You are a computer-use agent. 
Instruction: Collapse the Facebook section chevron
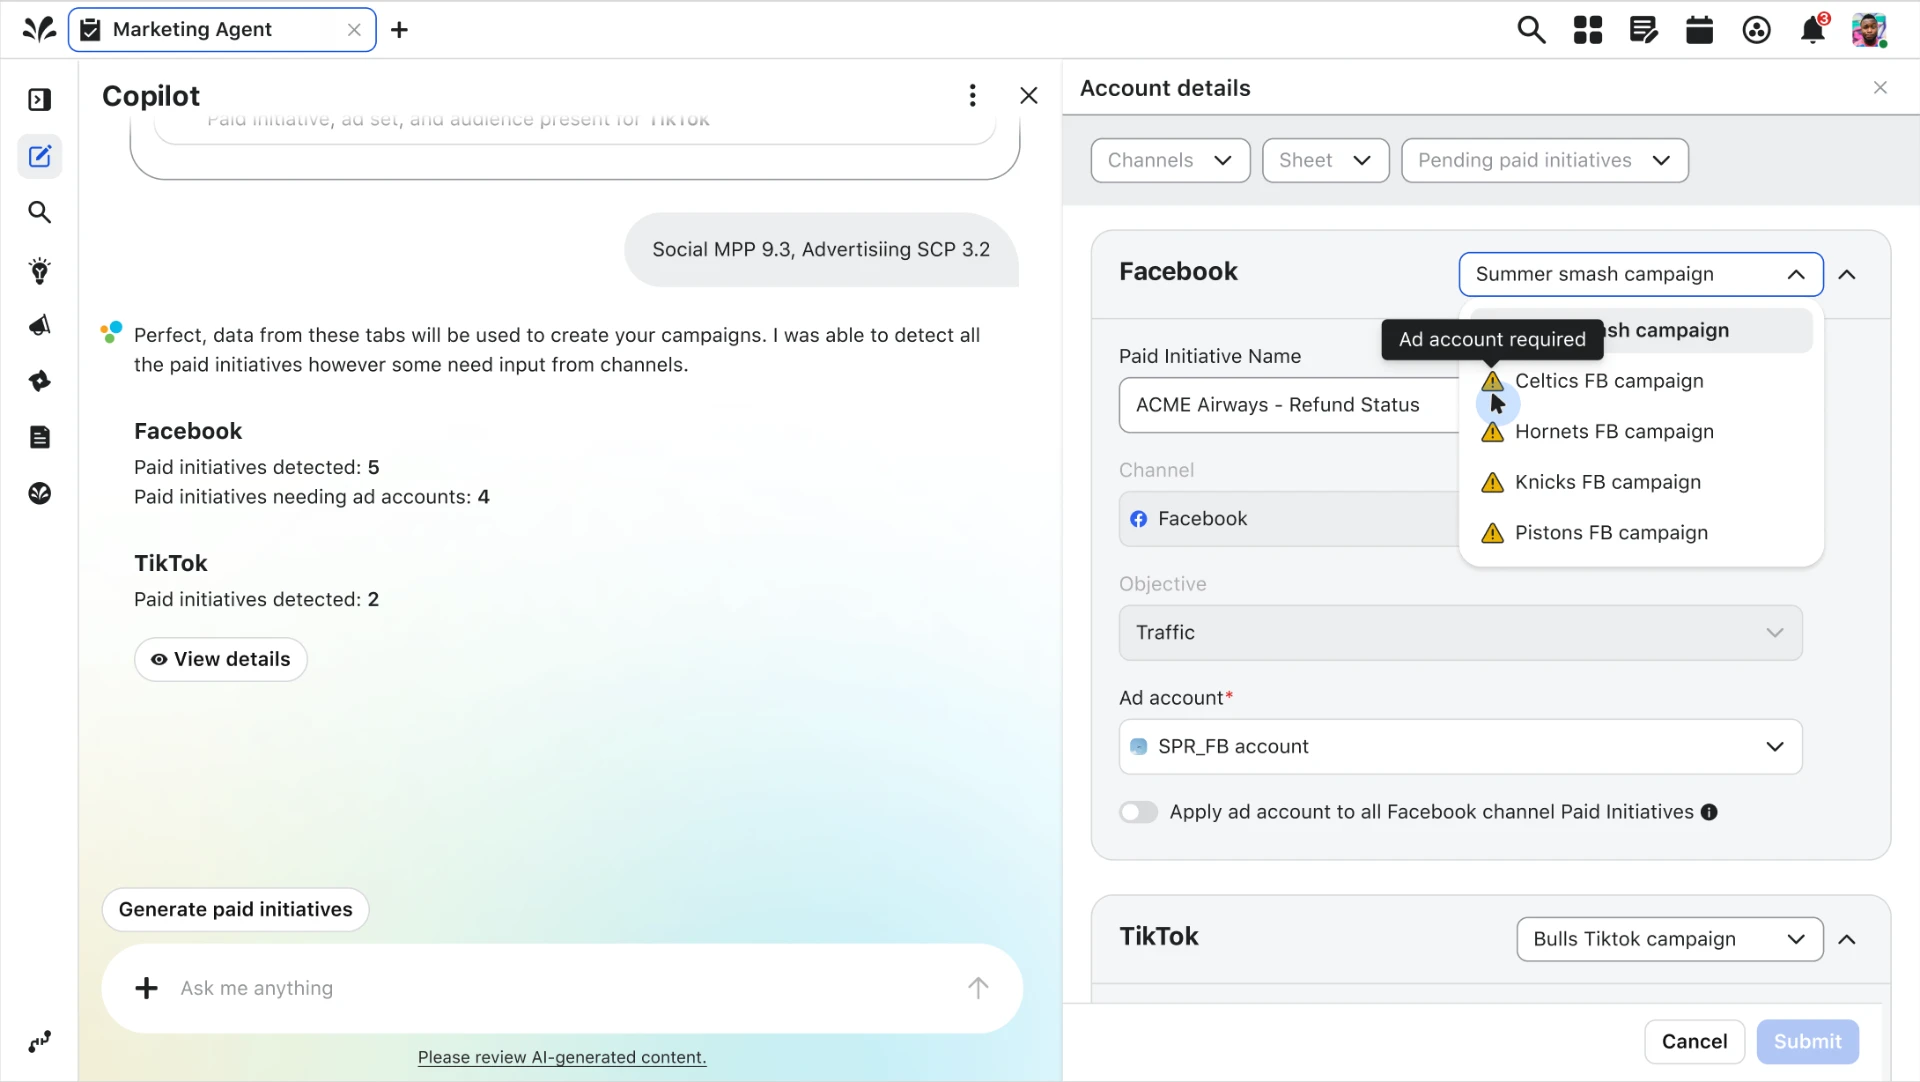click(1847, 274)
